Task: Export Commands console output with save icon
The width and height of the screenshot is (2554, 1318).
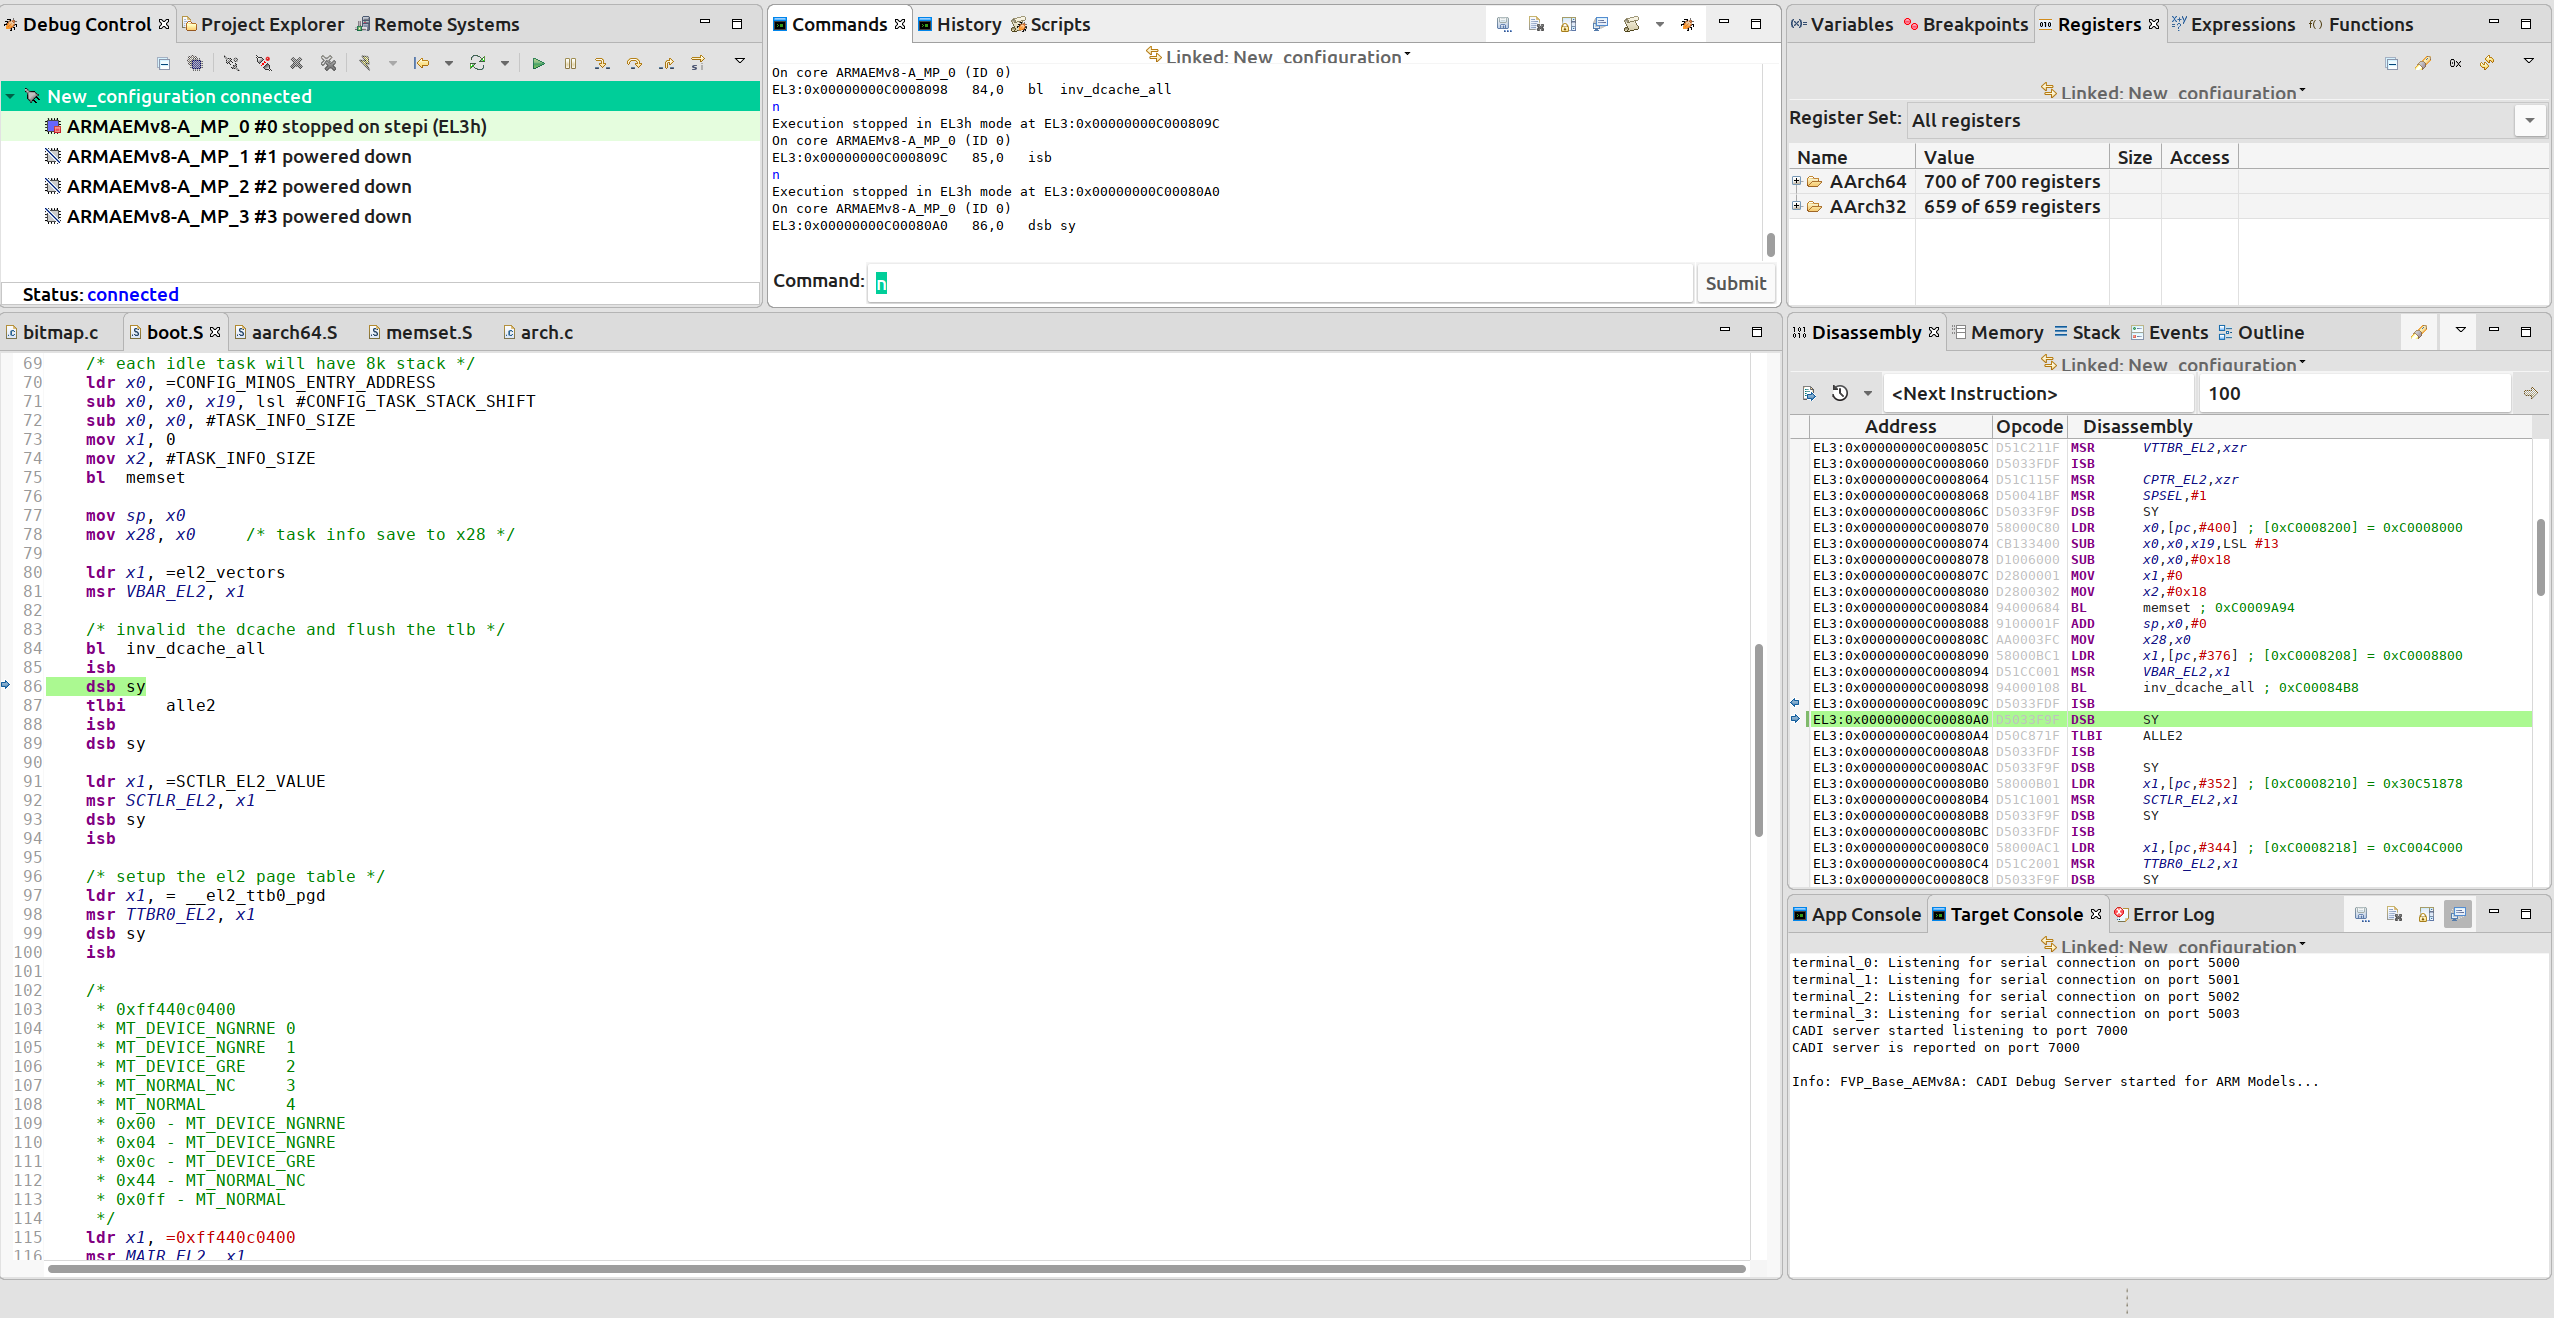Action: tap(1503, 25)
